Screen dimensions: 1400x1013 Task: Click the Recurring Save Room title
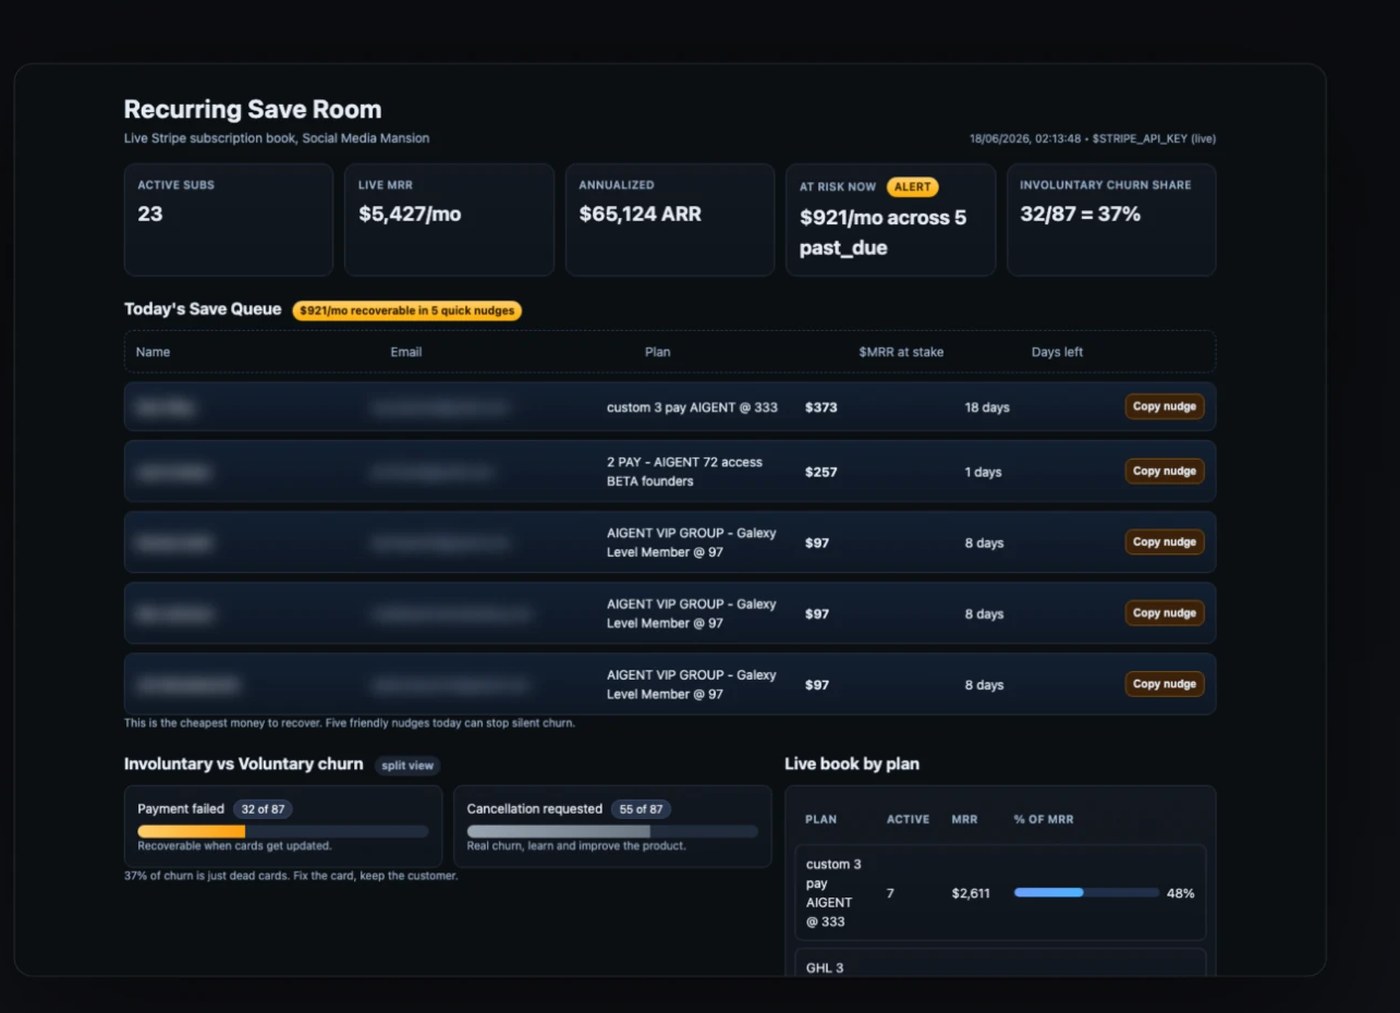[253, 109]
